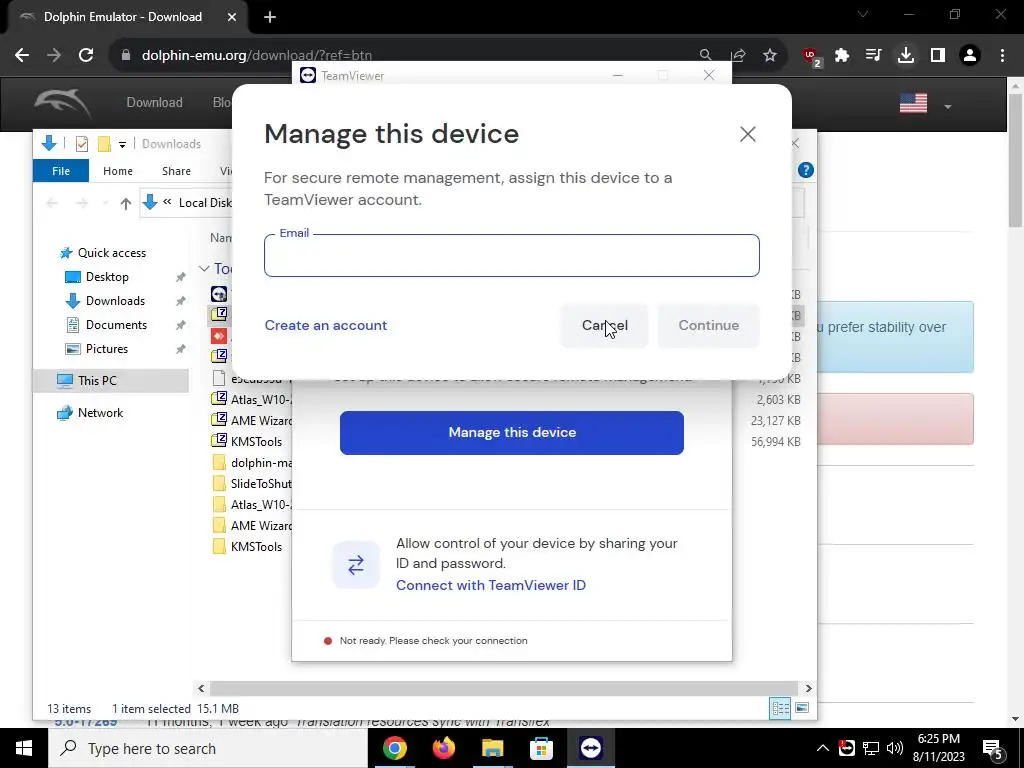The image size is (1024, 768).
Task: Show hidden system tray icons
Action: [823, 748]
